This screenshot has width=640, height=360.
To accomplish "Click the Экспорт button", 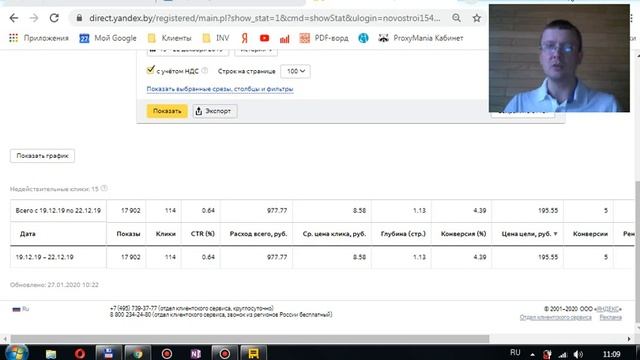I will [215, 111].
